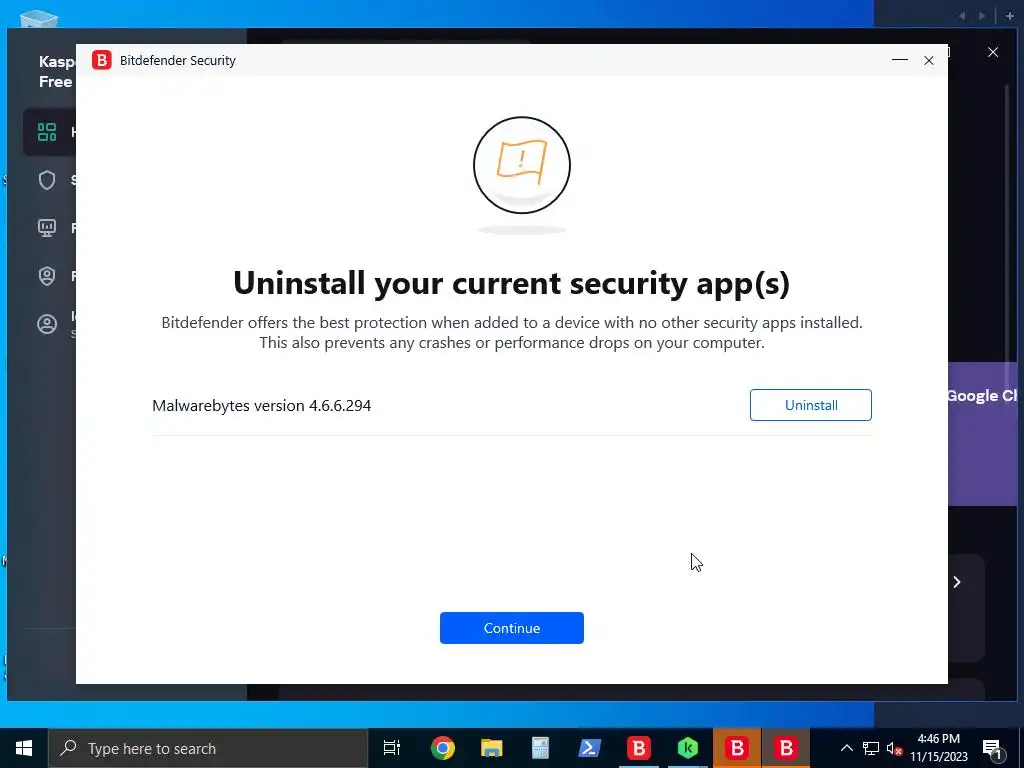Click the taskbar search box
This screenshot has width=1024, height=768.
208,748
